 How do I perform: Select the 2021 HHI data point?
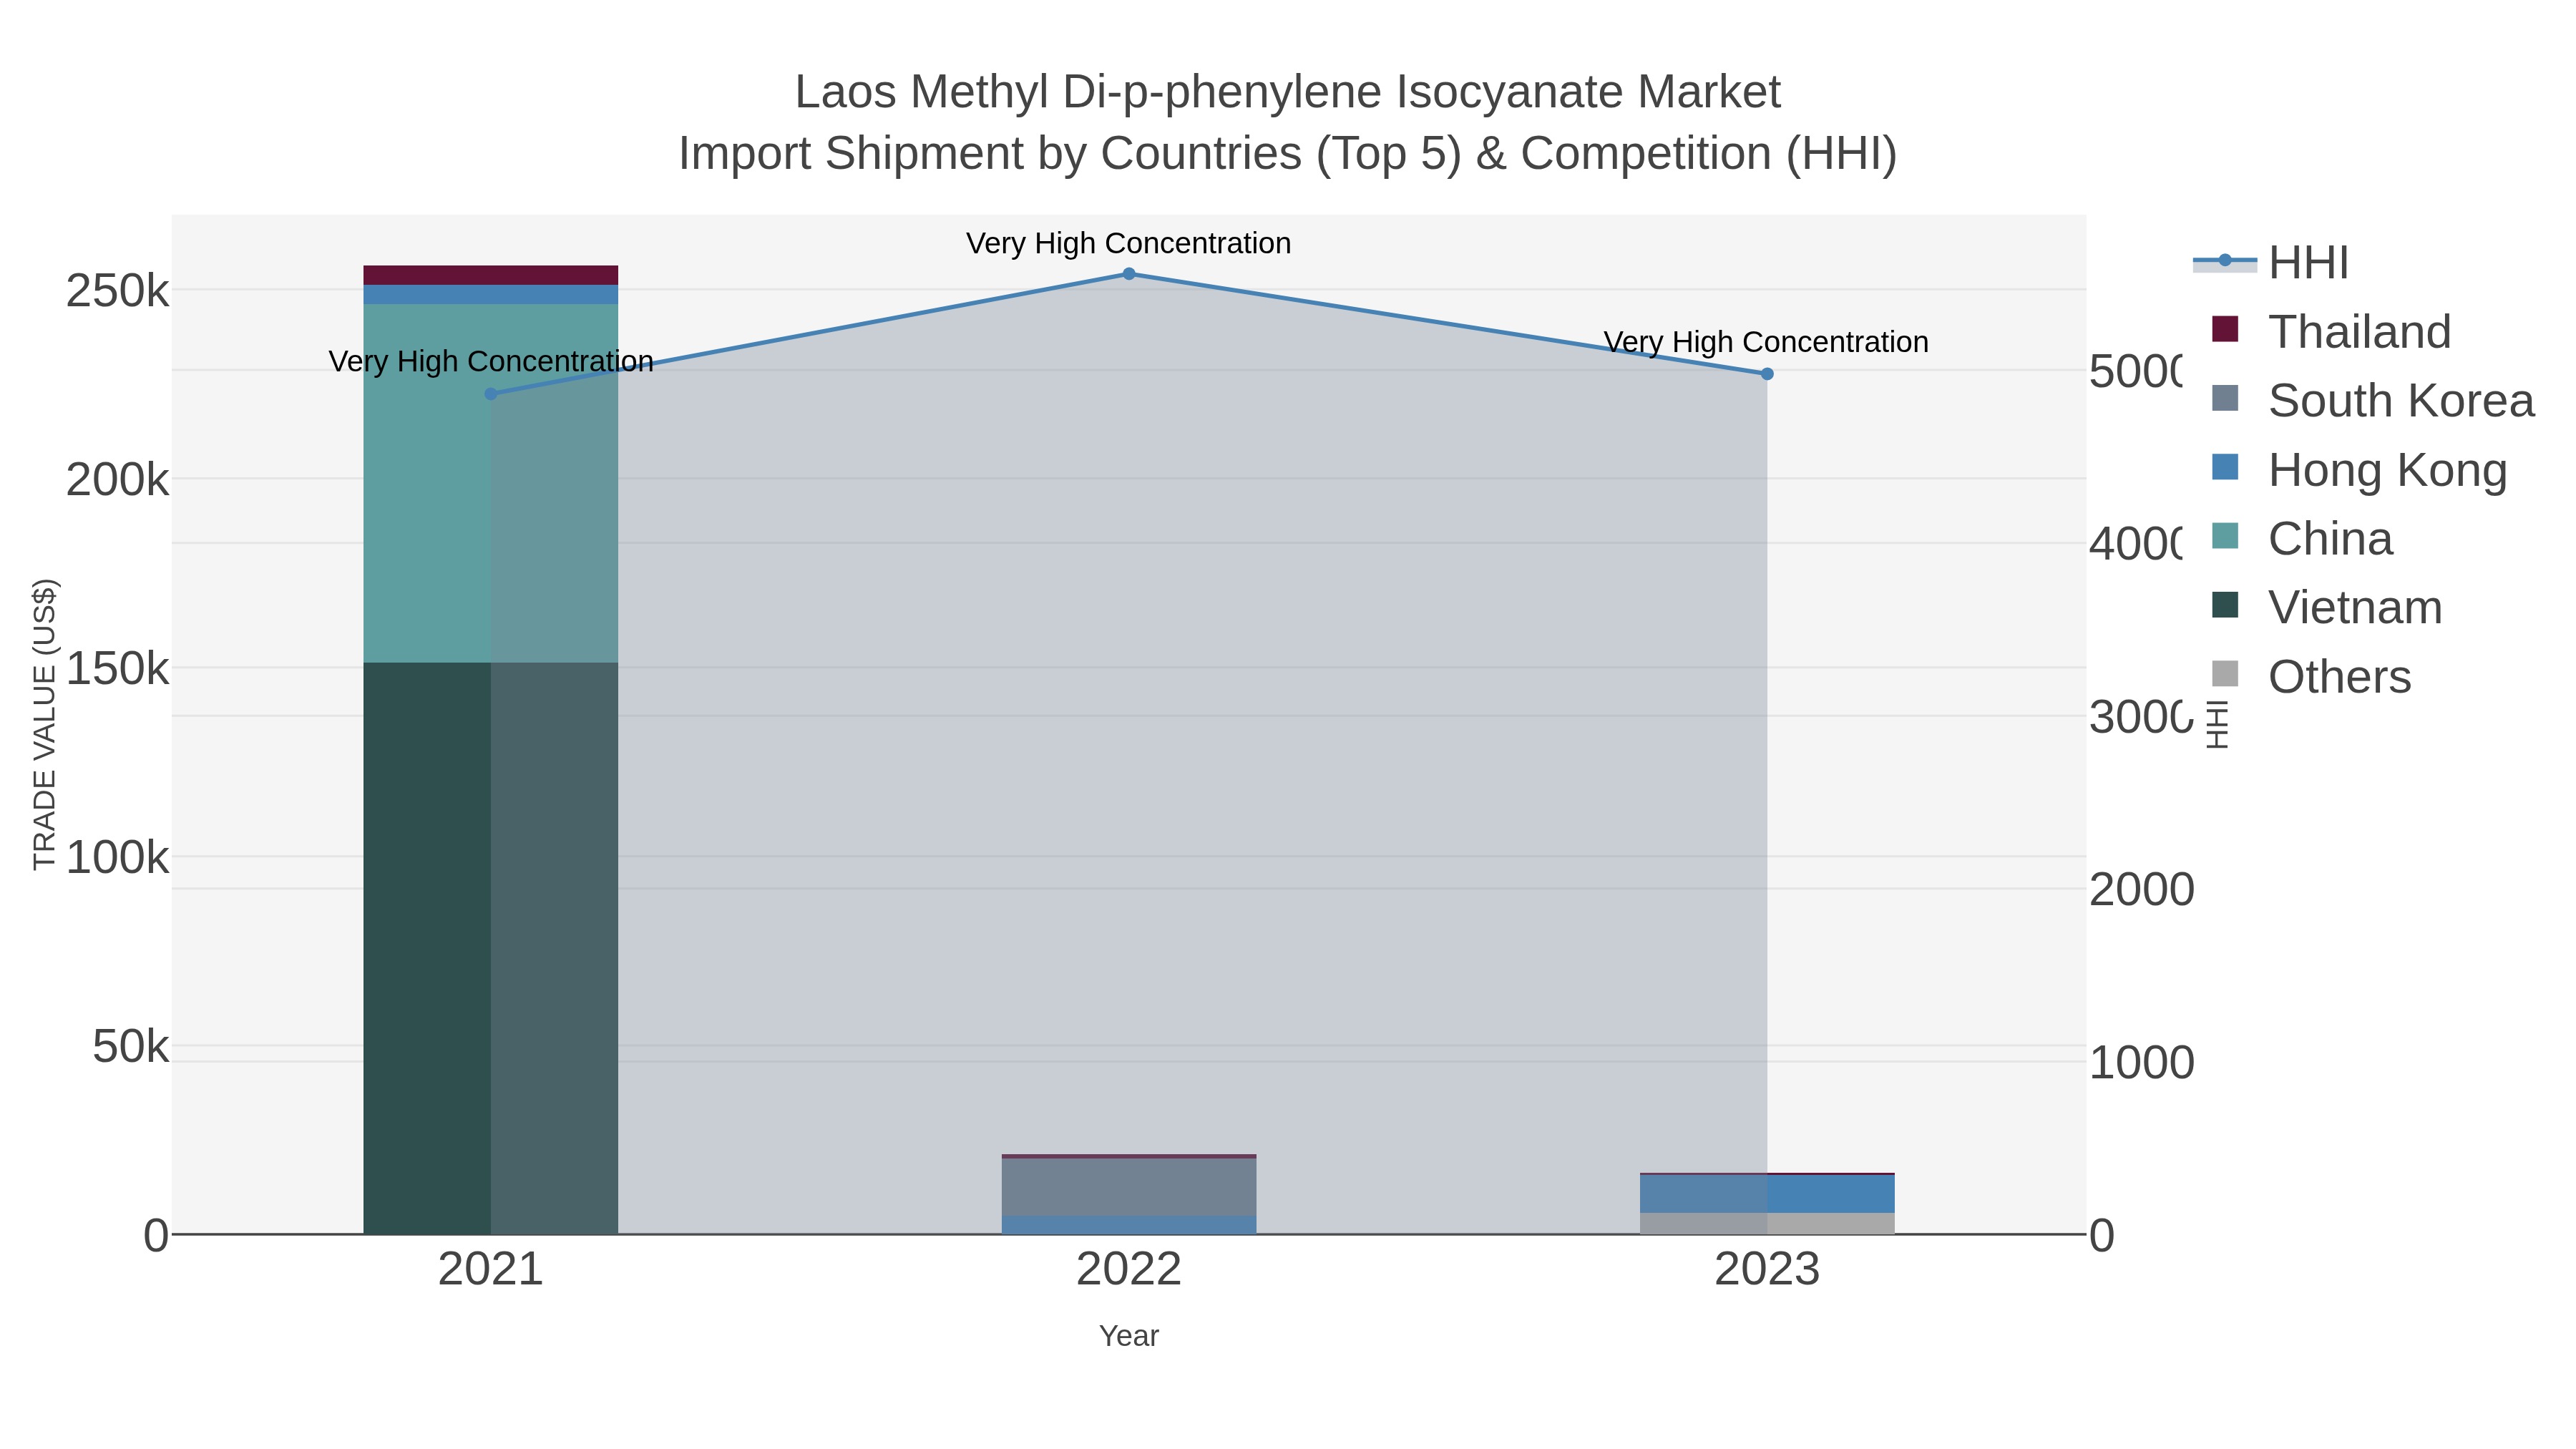point(491,394)
